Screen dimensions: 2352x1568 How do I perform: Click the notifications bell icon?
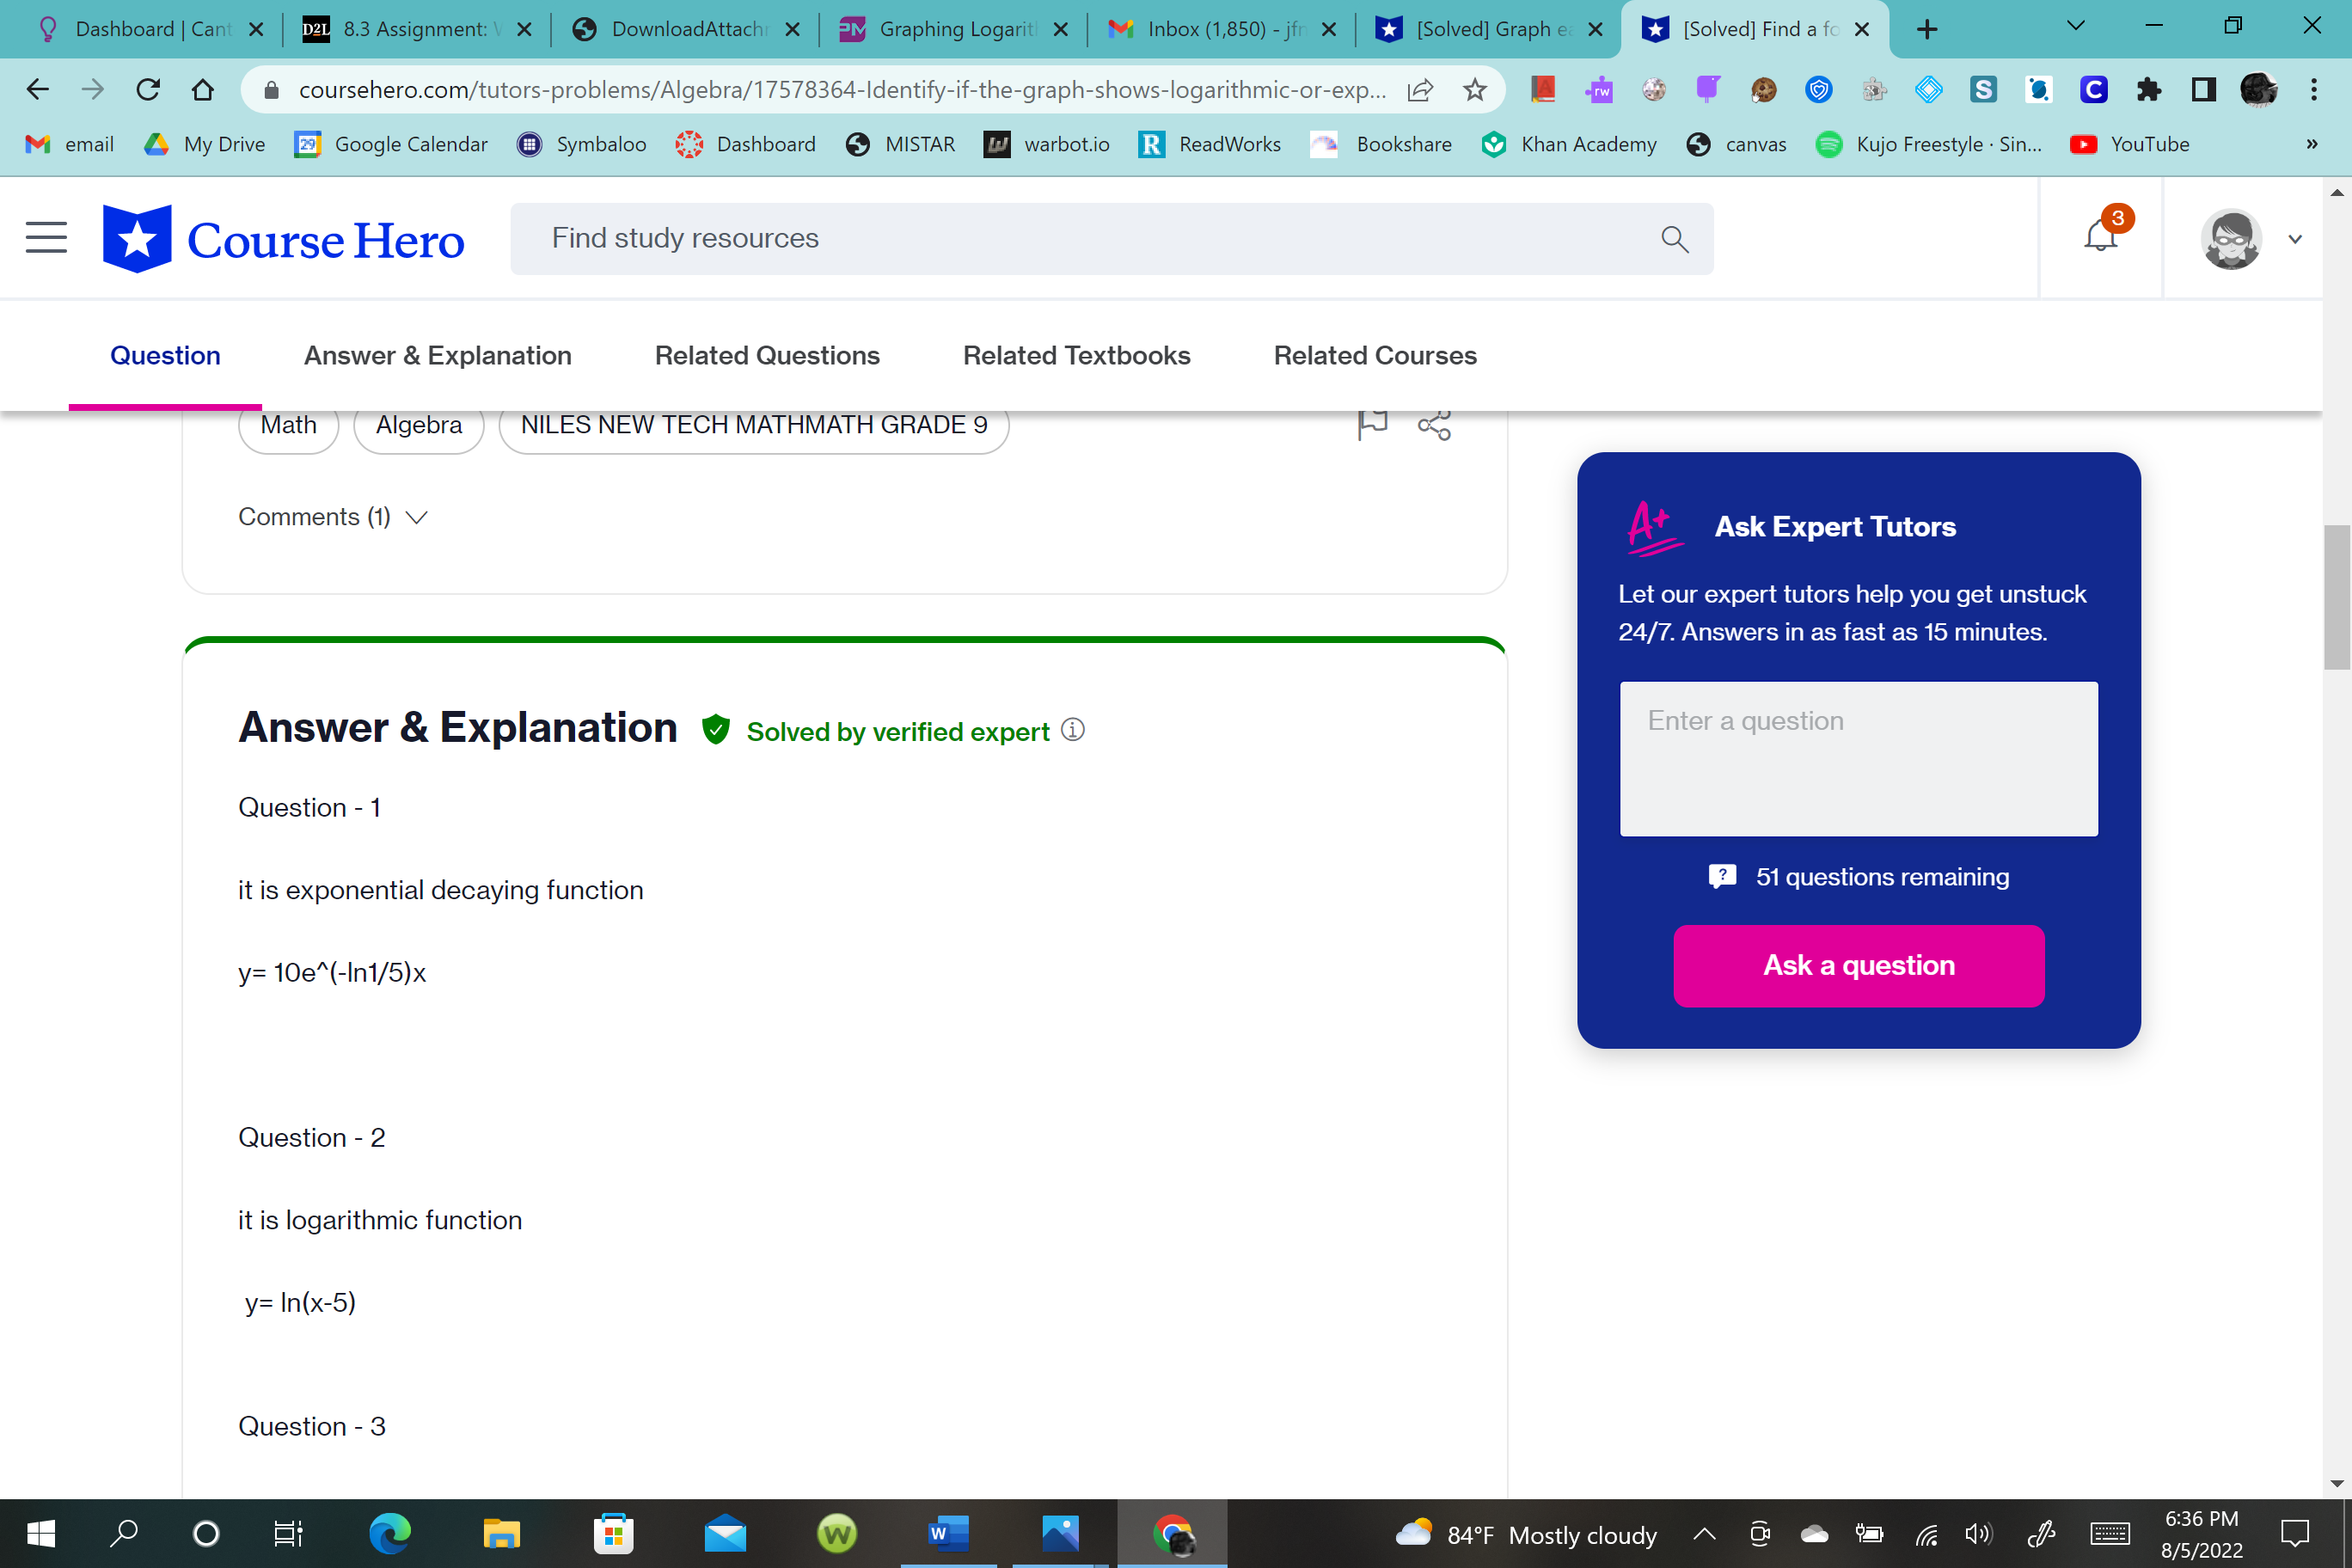2100,238
